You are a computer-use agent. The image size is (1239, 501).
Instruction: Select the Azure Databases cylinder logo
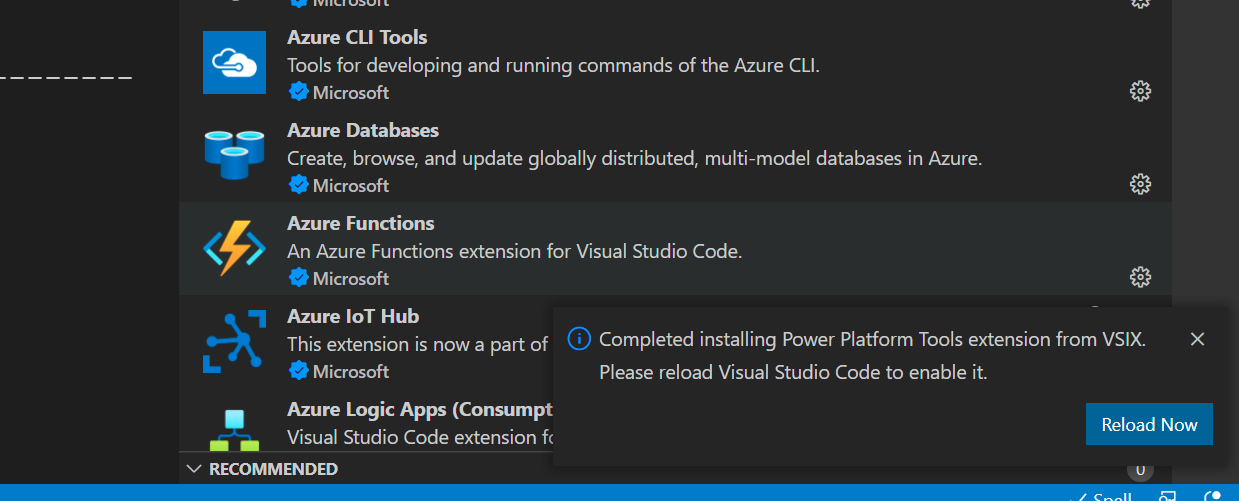point(234,155)
